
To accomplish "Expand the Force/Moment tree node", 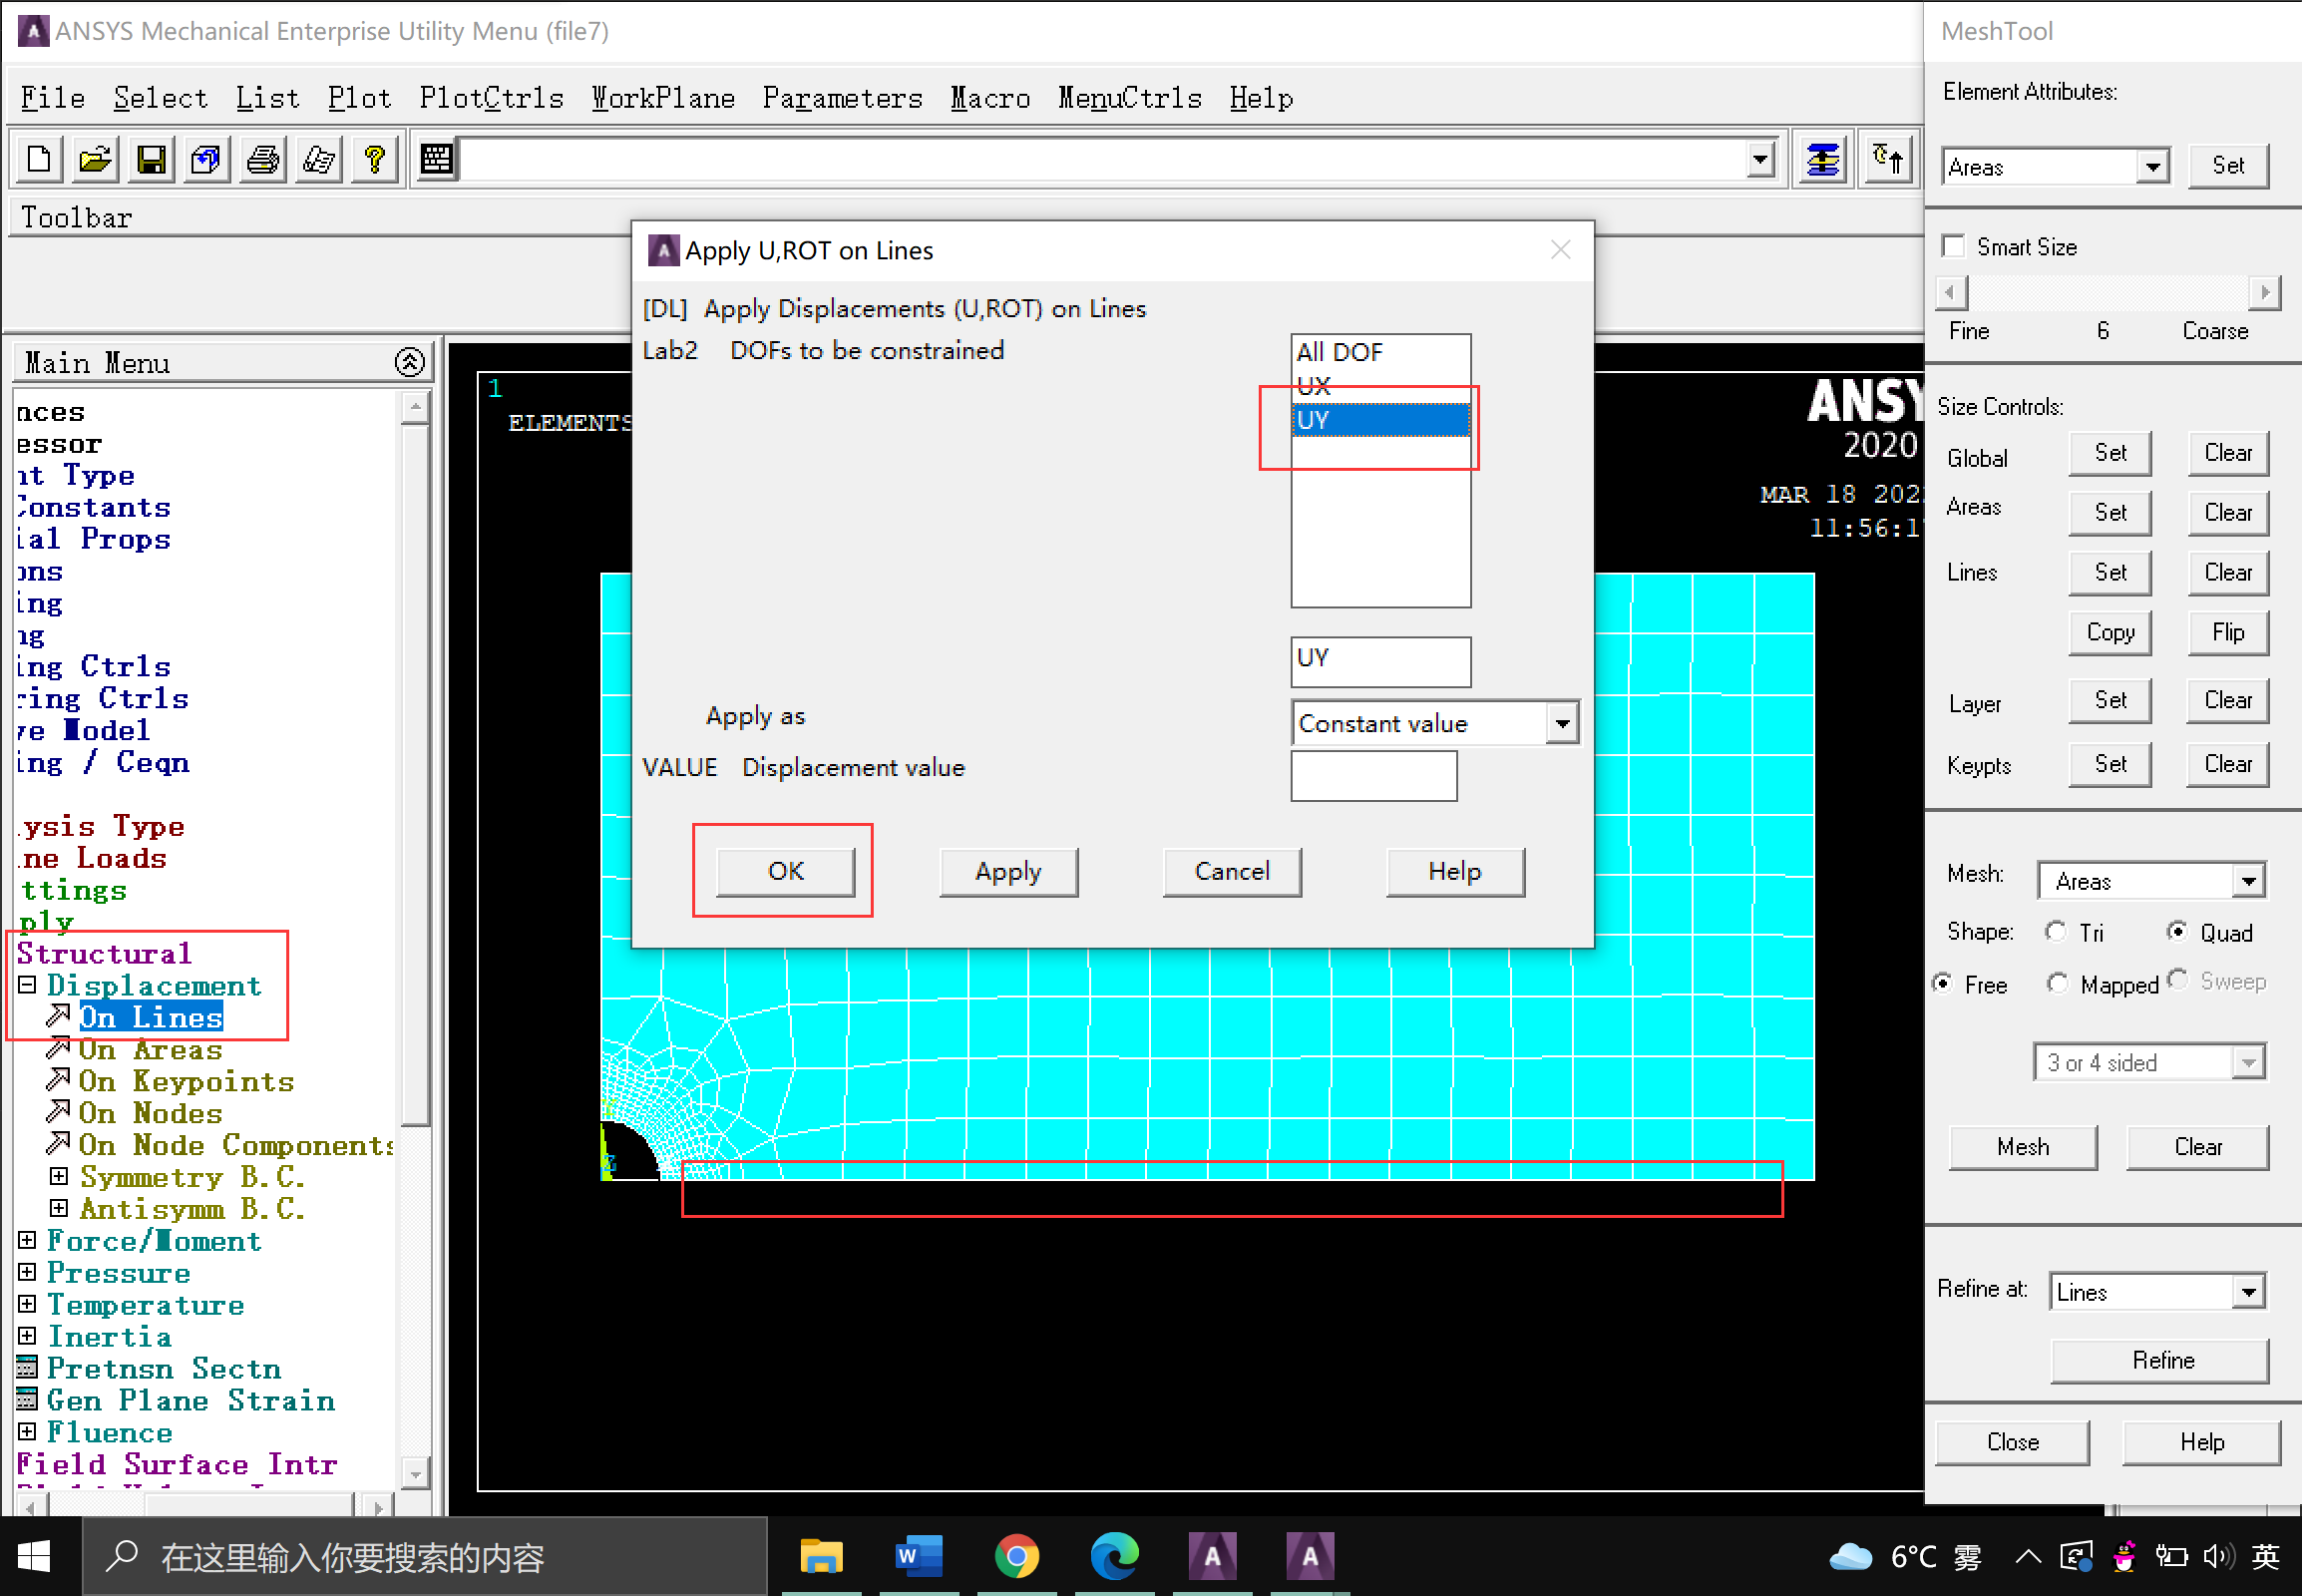I will (x=27, y=1241).
